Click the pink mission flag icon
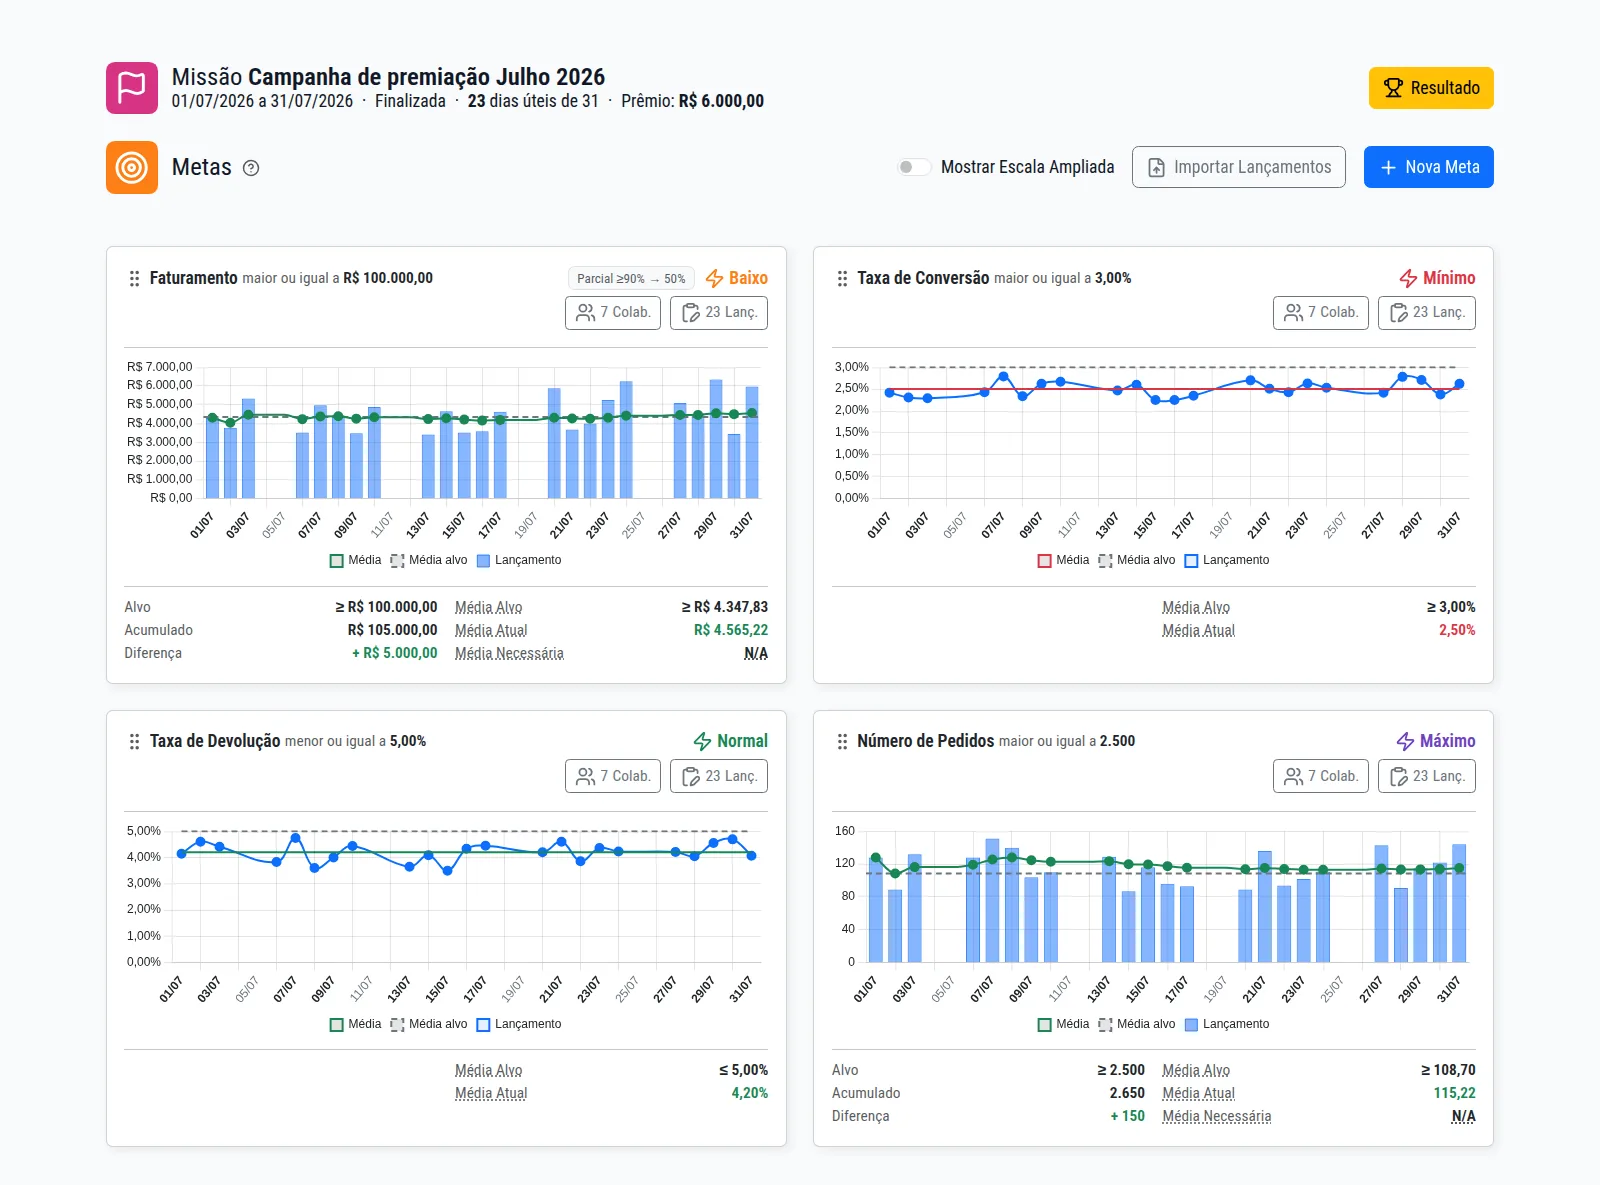 [132, 88]
